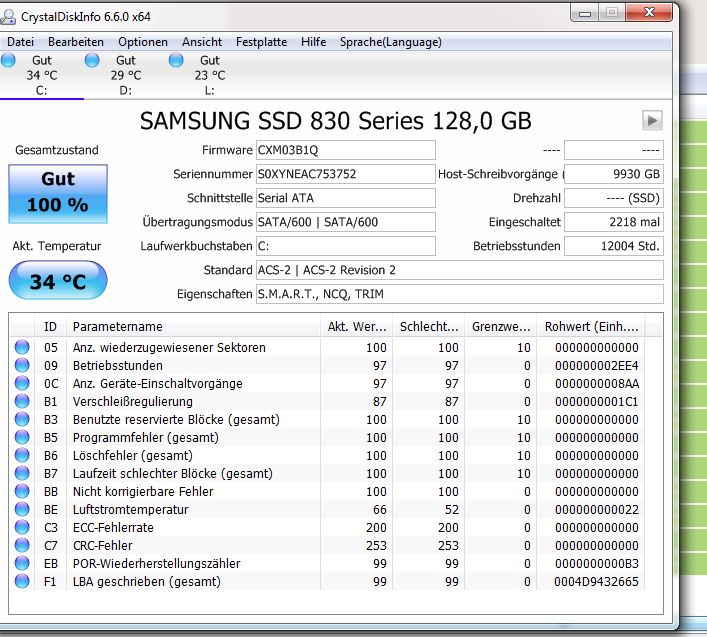Click the Betriebsstunden value 12004 Std.
The width and height of the screenshot is (707, 637).
[614, 246]
